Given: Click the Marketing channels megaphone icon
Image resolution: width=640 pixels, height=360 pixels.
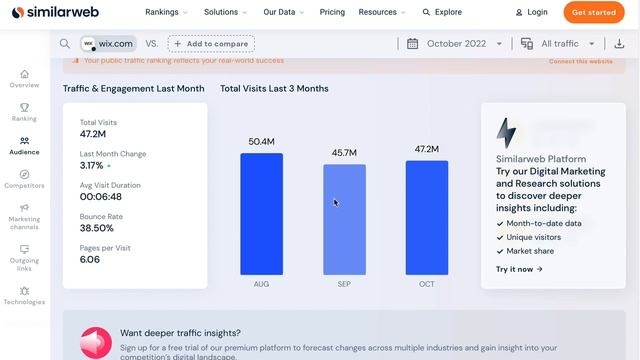Looking at the screenshot, I should (x=24, y=208).
